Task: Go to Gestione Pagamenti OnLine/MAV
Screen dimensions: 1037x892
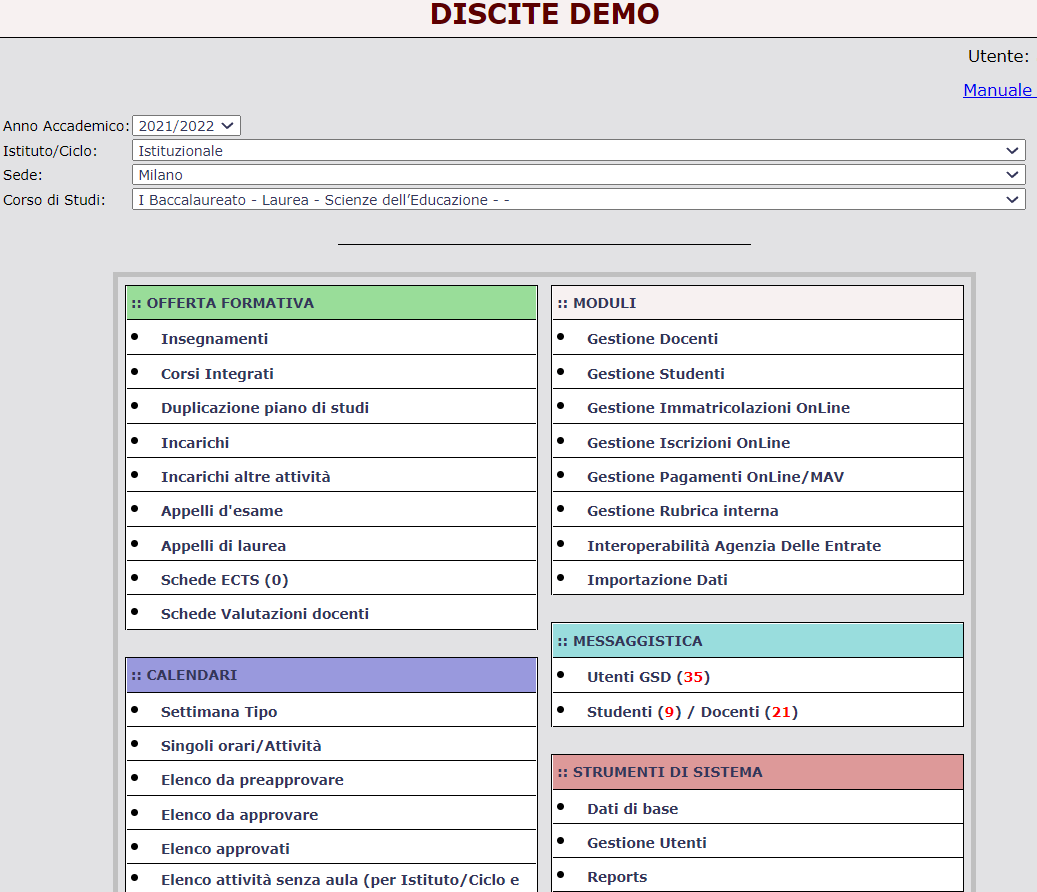Action: 715,477
